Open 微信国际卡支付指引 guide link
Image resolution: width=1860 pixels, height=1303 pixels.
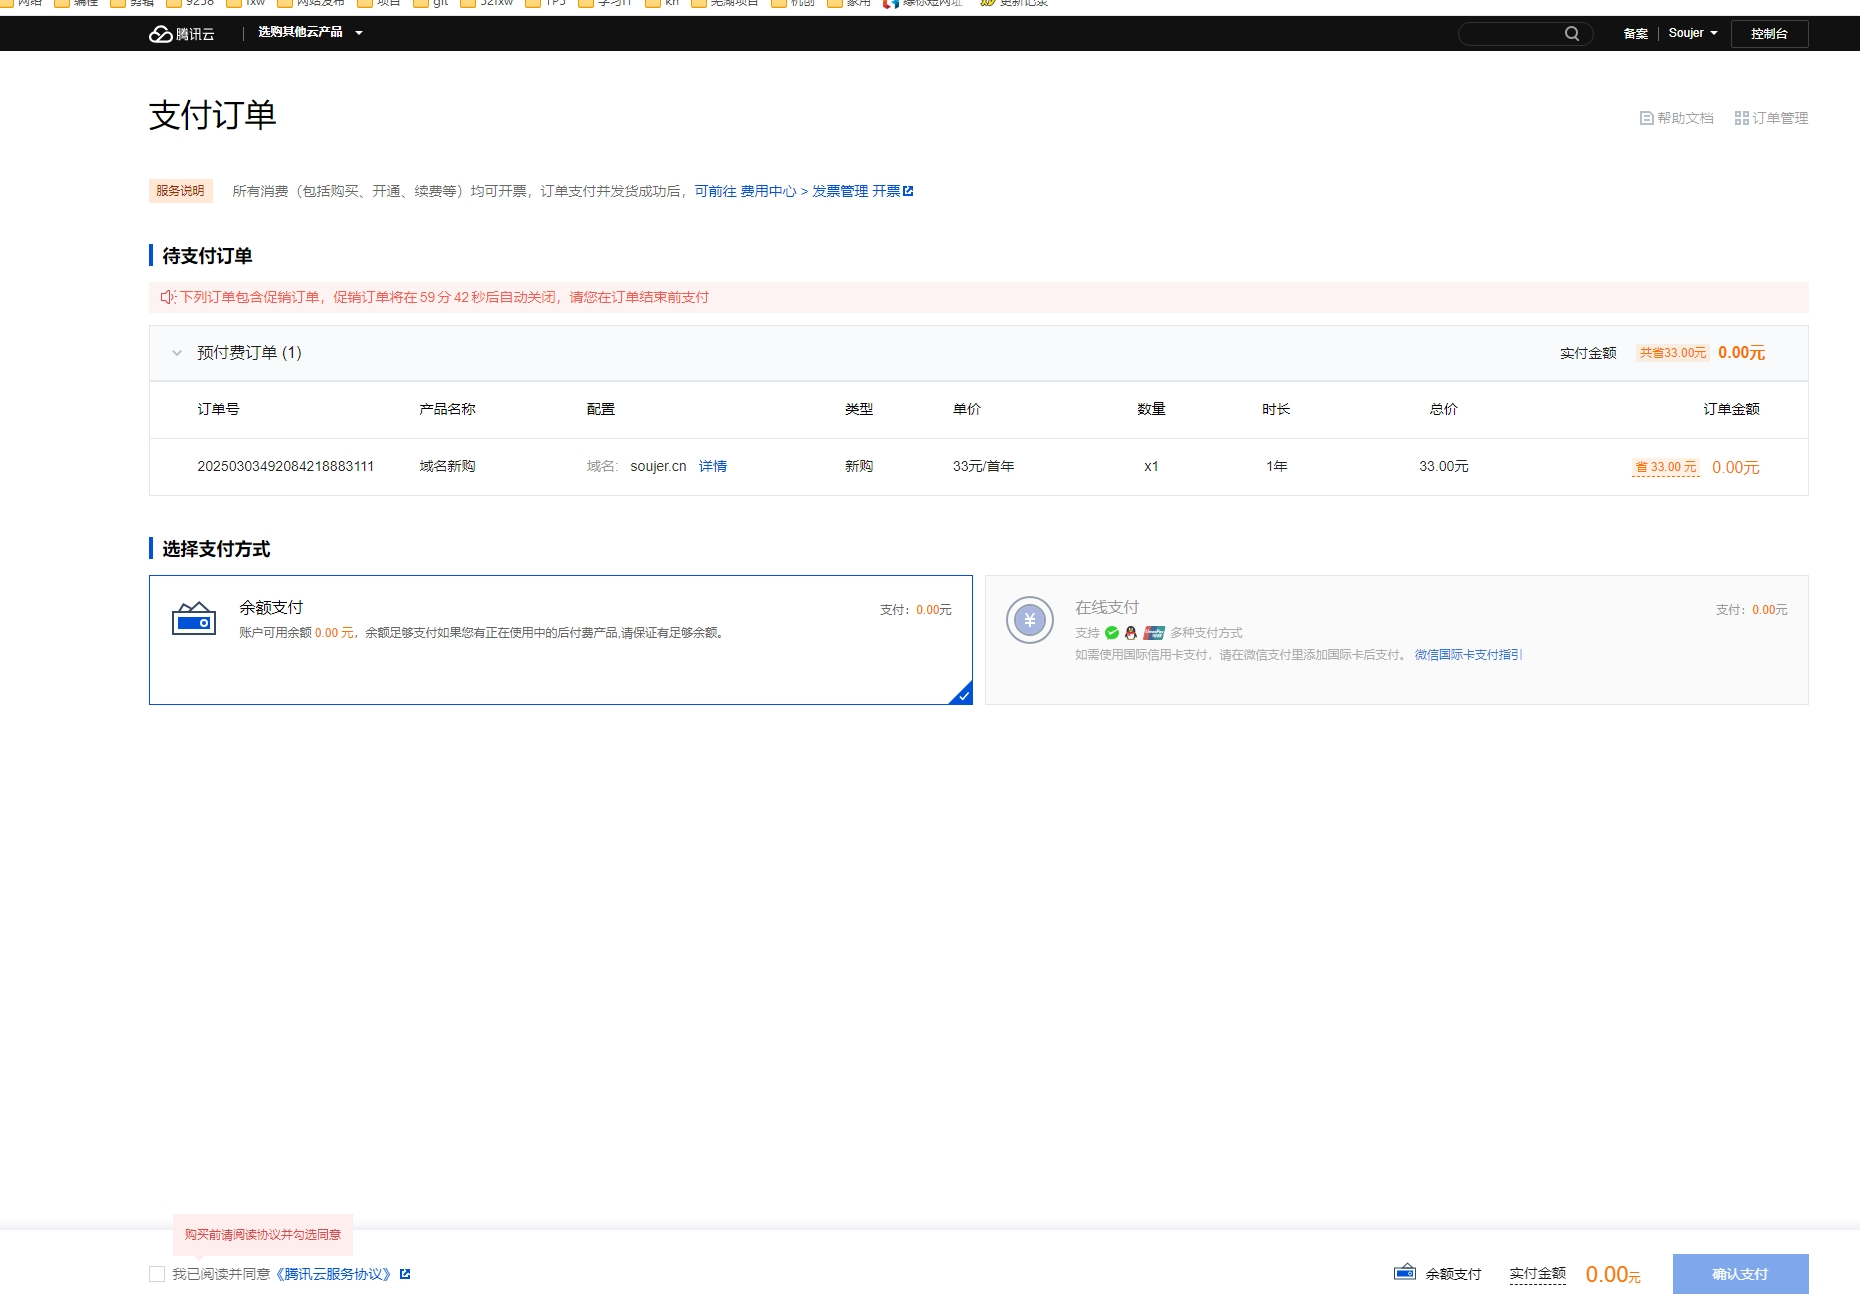pyautogui.click(x=1468, y=655)
